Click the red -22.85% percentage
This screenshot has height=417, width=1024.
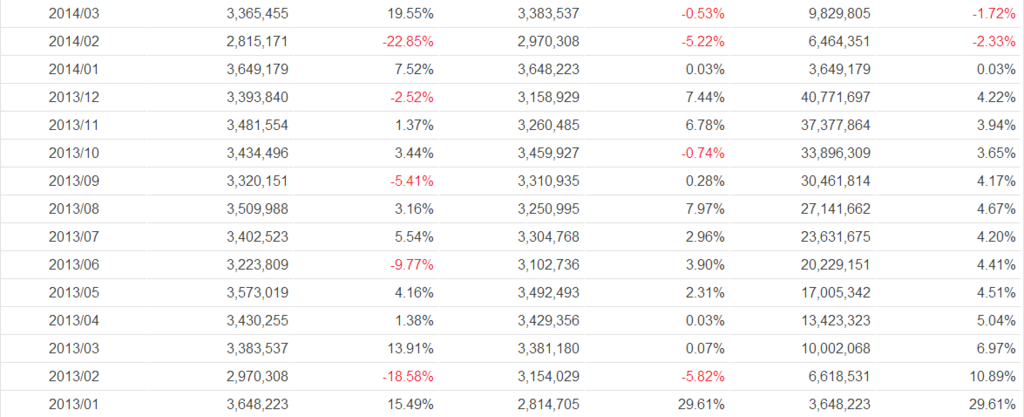tap(407, 41)
